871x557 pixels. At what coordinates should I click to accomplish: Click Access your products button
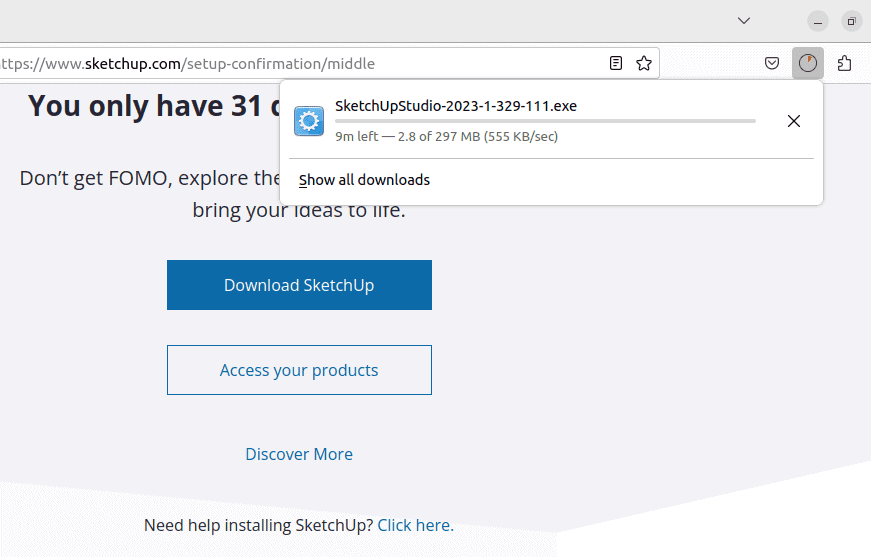[x=299, y=370]
